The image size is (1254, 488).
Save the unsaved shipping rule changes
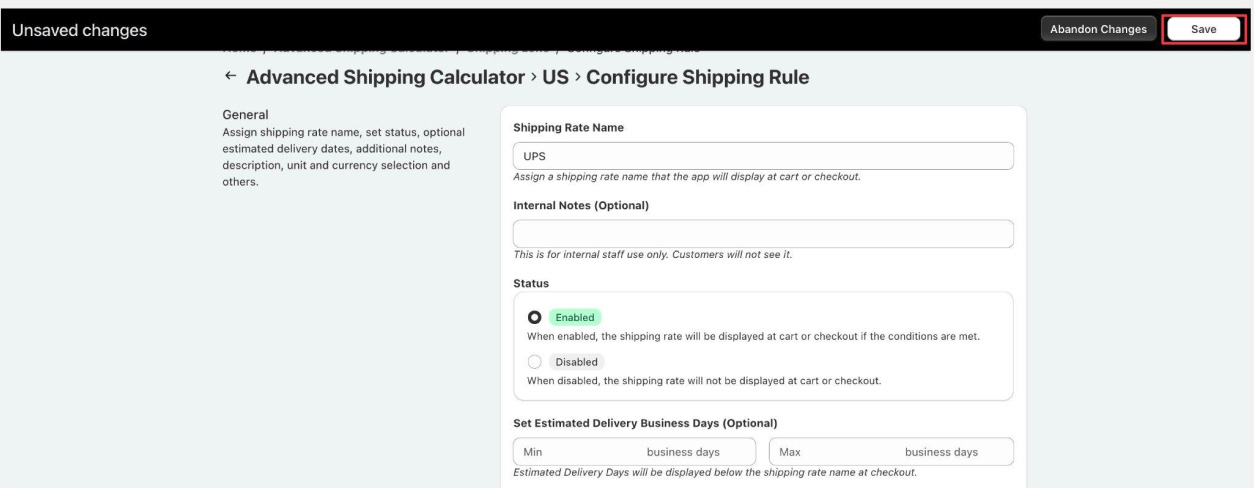point(1203,29)
